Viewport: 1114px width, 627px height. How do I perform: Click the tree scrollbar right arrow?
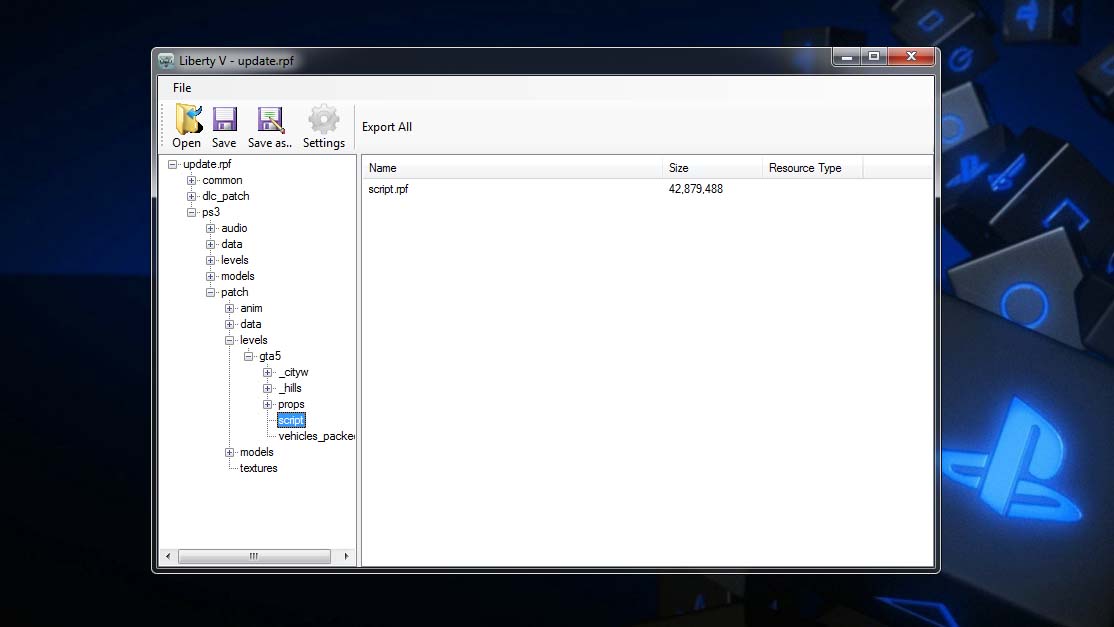[x=346, y=556]
